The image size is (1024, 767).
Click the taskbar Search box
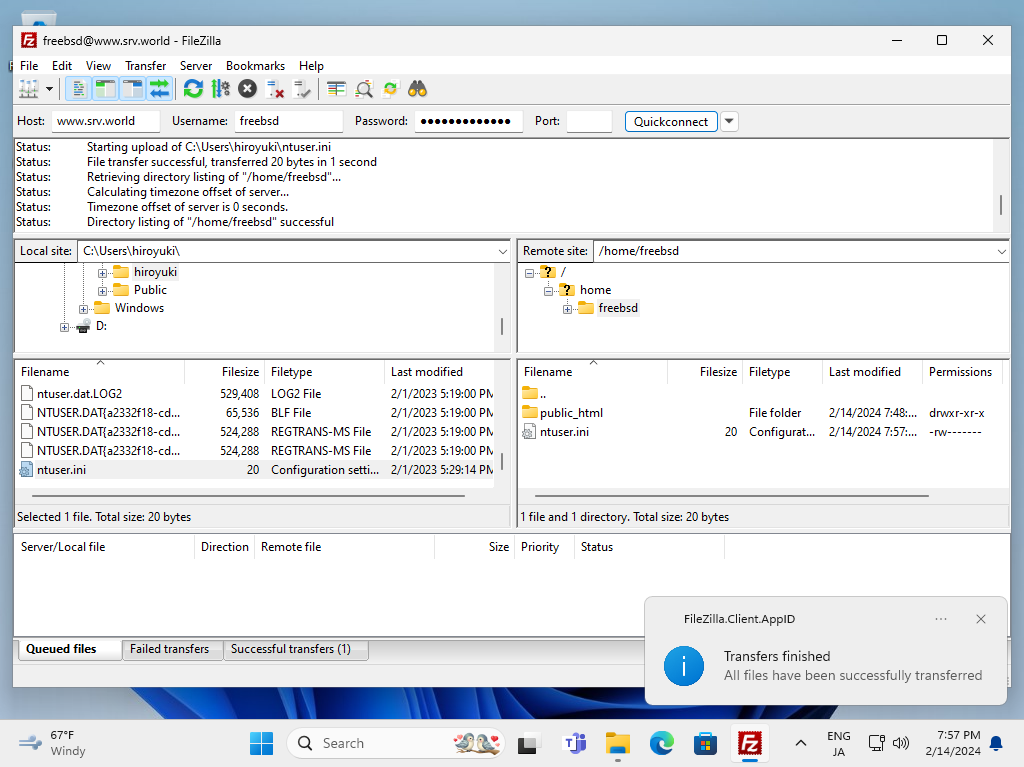(396, 743)
